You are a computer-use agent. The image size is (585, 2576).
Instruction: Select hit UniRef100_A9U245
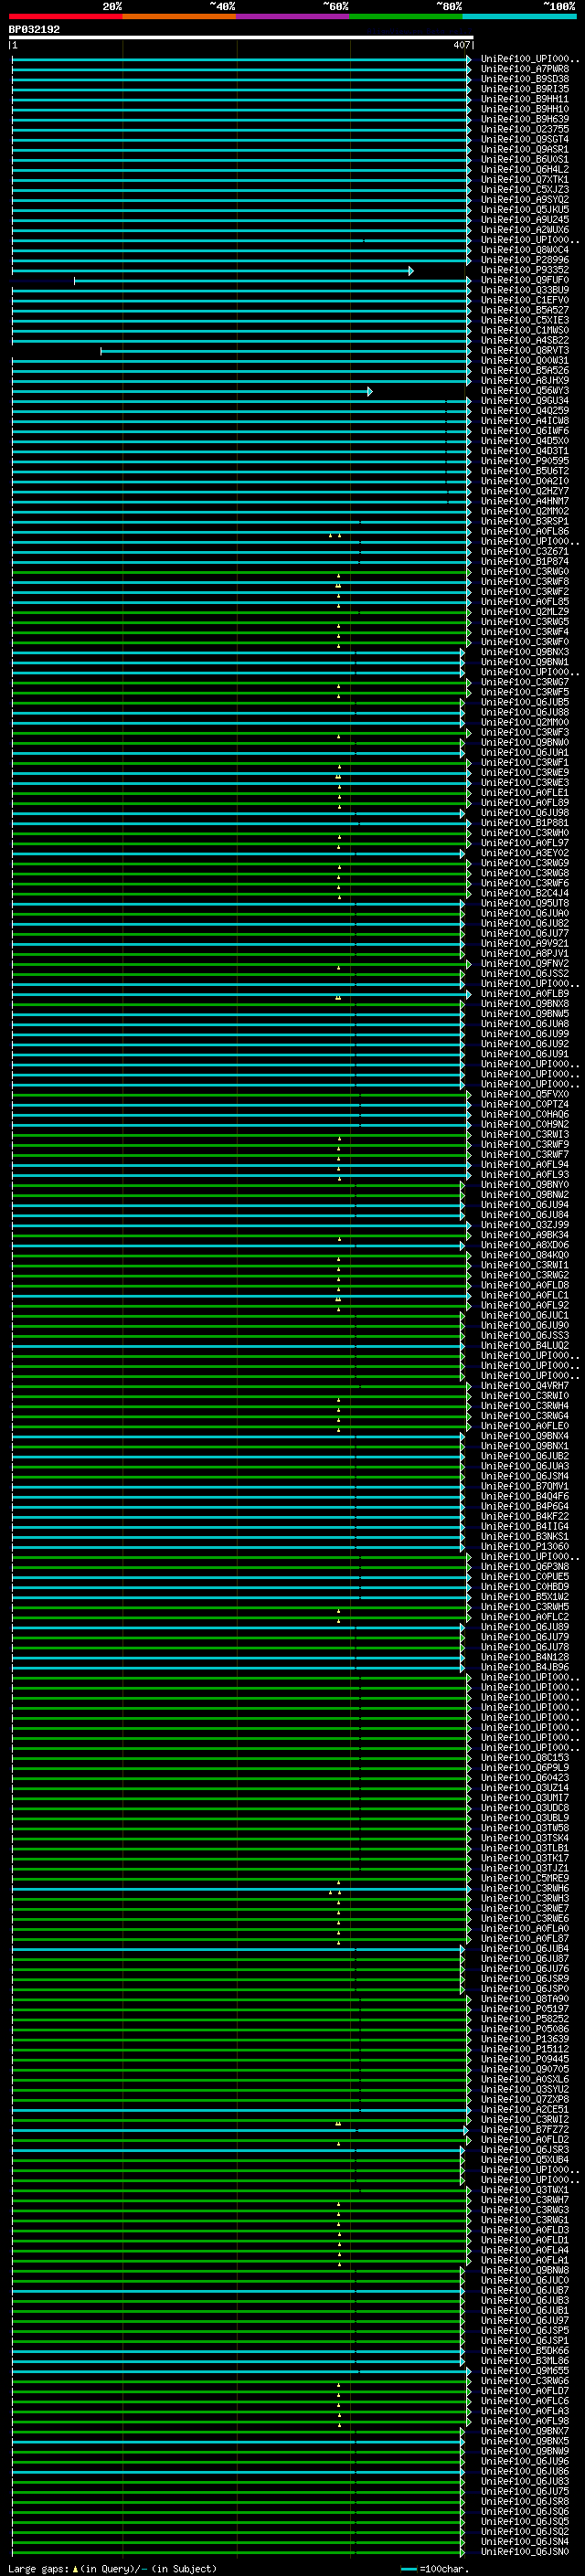click(x=525, y=220)
